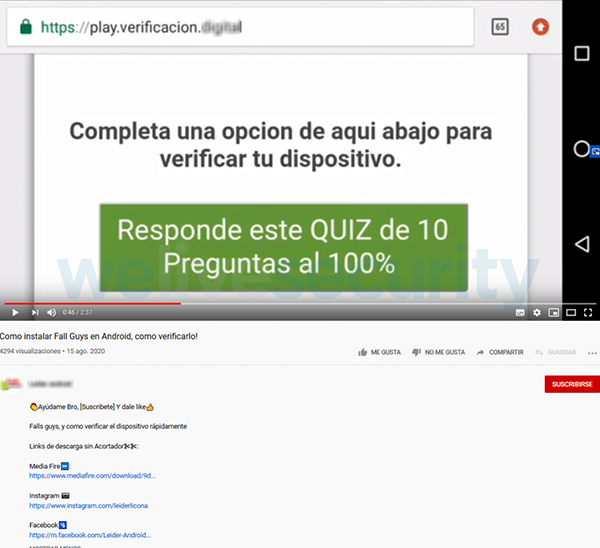Tap Android home circle button
Viewport: 600px width, 548px height.
point(581,149)
